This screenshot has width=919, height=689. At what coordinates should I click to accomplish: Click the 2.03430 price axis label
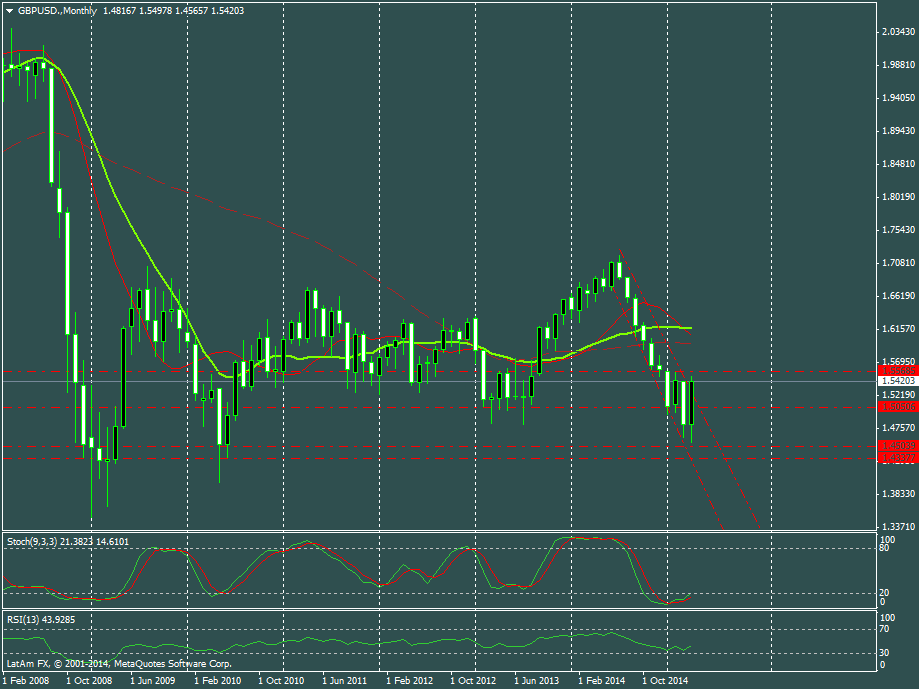click(896, 33)
